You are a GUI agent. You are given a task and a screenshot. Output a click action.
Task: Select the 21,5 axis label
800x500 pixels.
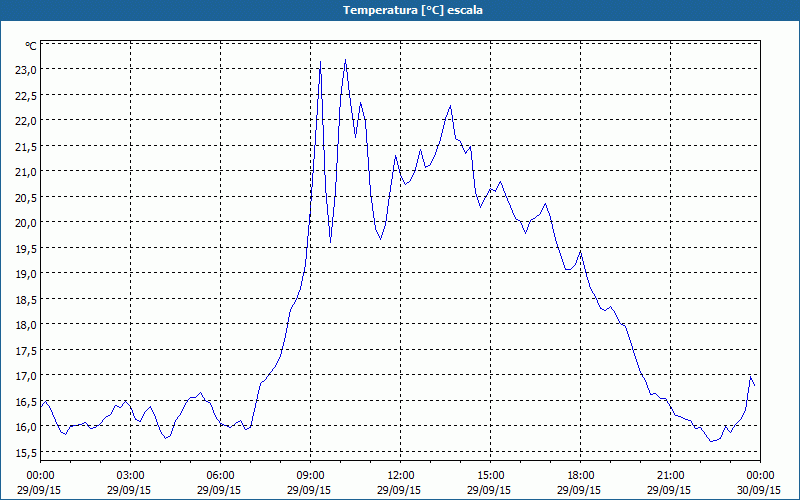(x=26, y=146)
